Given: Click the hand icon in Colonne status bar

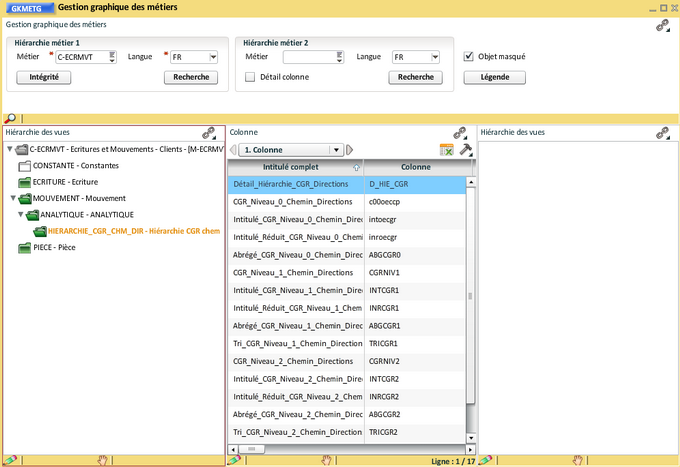Looking at the screenshot, I should click(x=325, y=460).
